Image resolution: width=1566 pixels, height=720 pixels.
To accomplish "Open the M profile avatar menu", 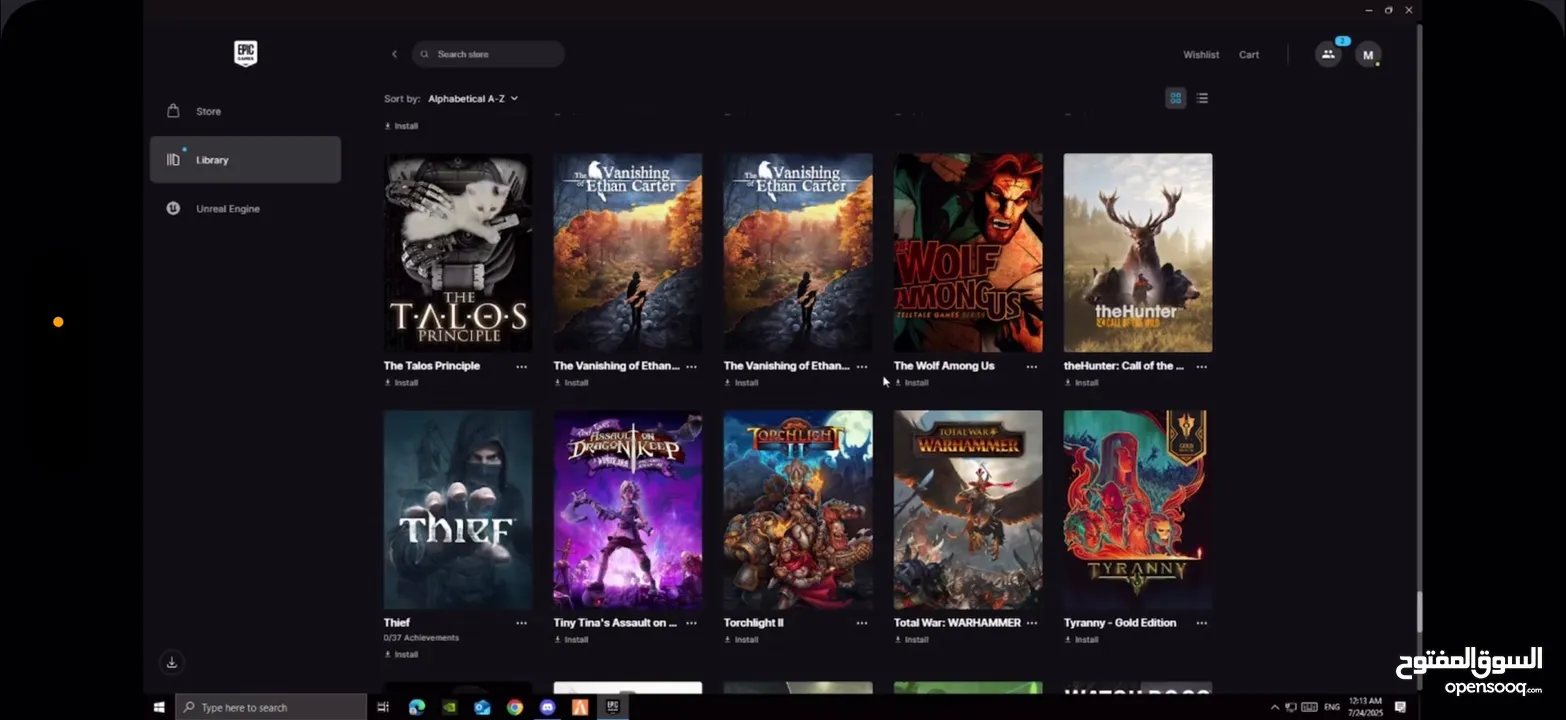I will 1368,55.
